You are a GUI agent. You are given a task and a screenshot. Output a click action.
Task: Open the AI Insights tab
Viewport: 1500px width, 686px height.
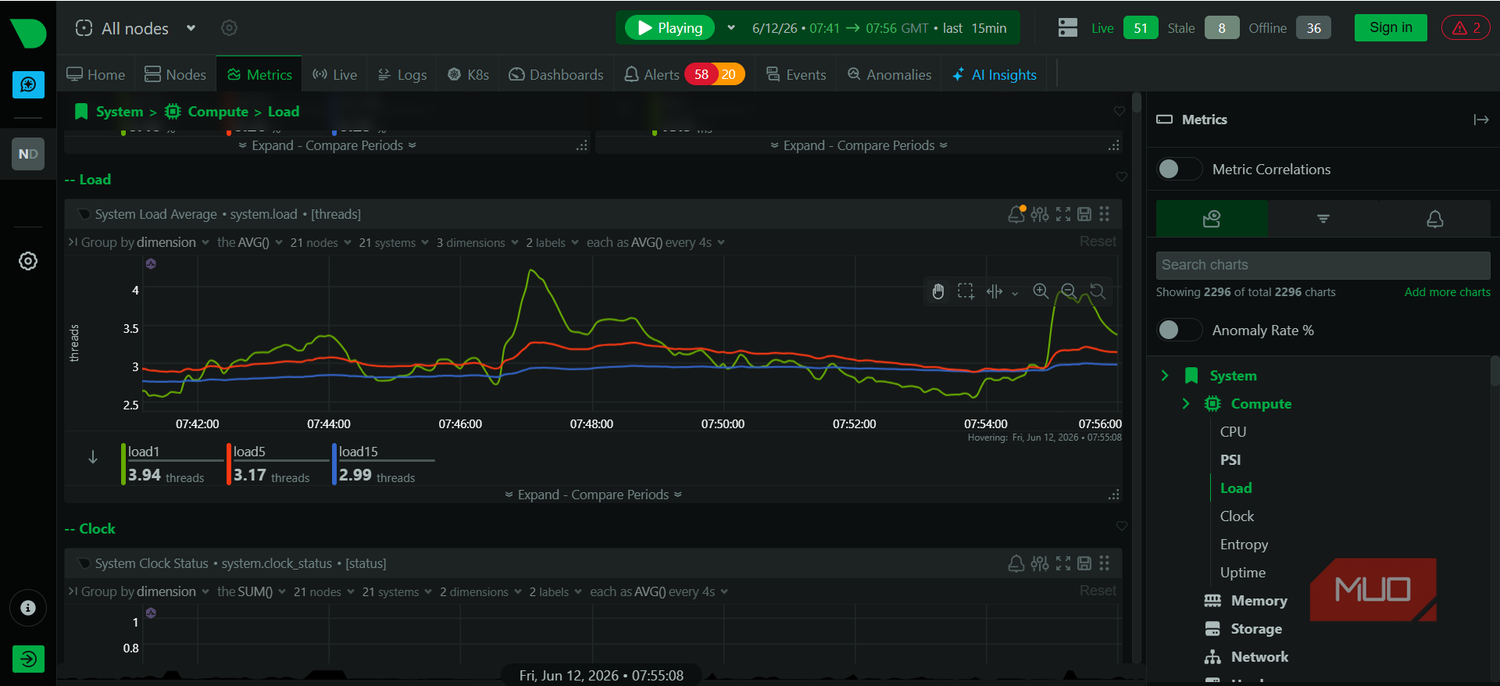pyautogui.click(x=994, y=74)
